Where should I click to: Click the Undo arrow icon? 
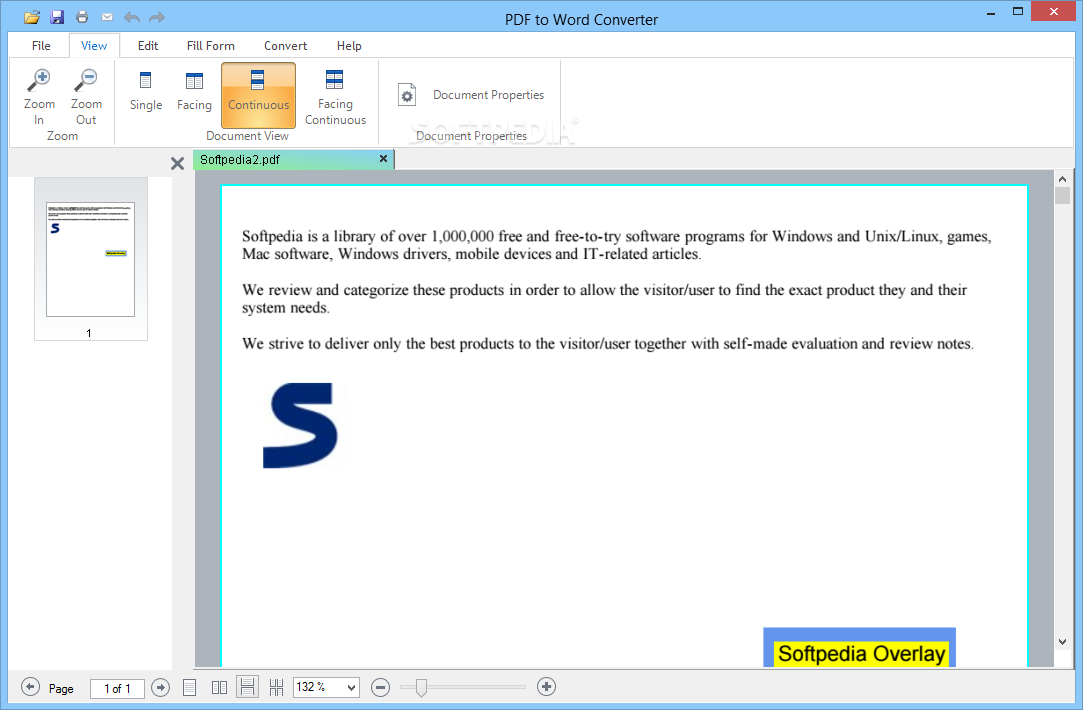132,17
